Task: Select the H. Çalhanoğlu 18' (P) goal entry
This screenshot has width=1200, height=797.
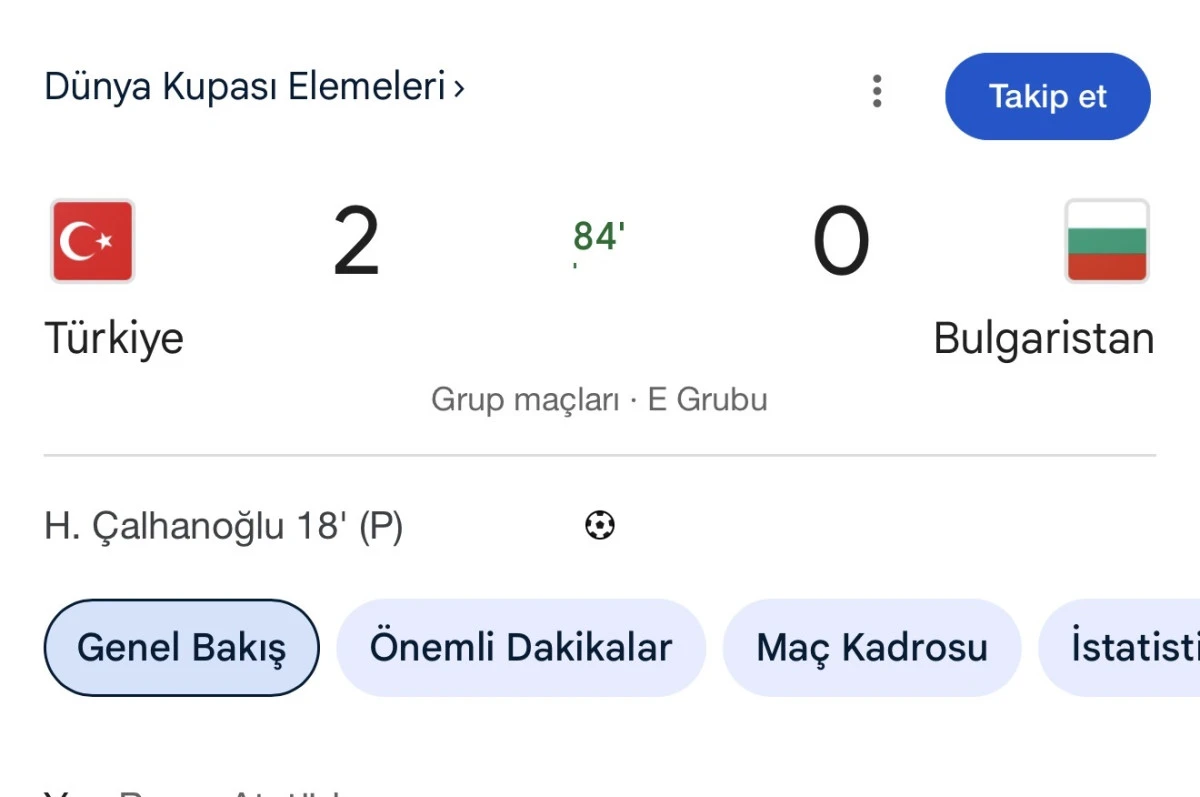Action: [224, 525]
